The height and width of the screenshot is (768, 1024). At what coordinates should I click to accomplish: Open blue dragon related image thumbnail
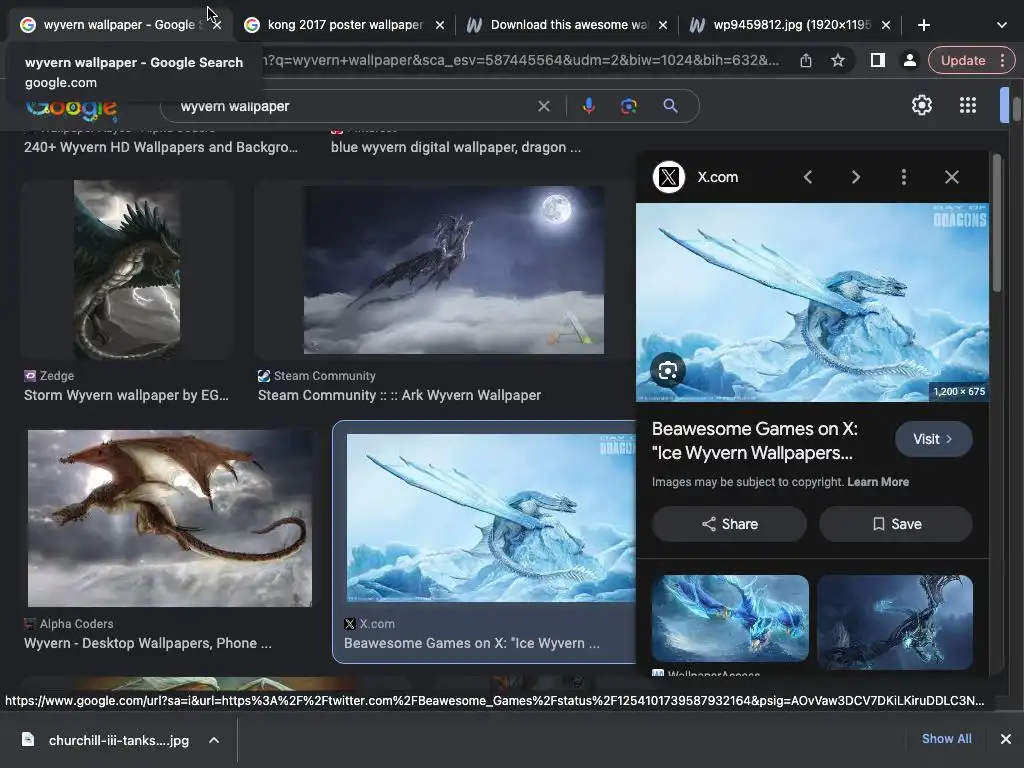pyautogui.click(x=730, y=618)
